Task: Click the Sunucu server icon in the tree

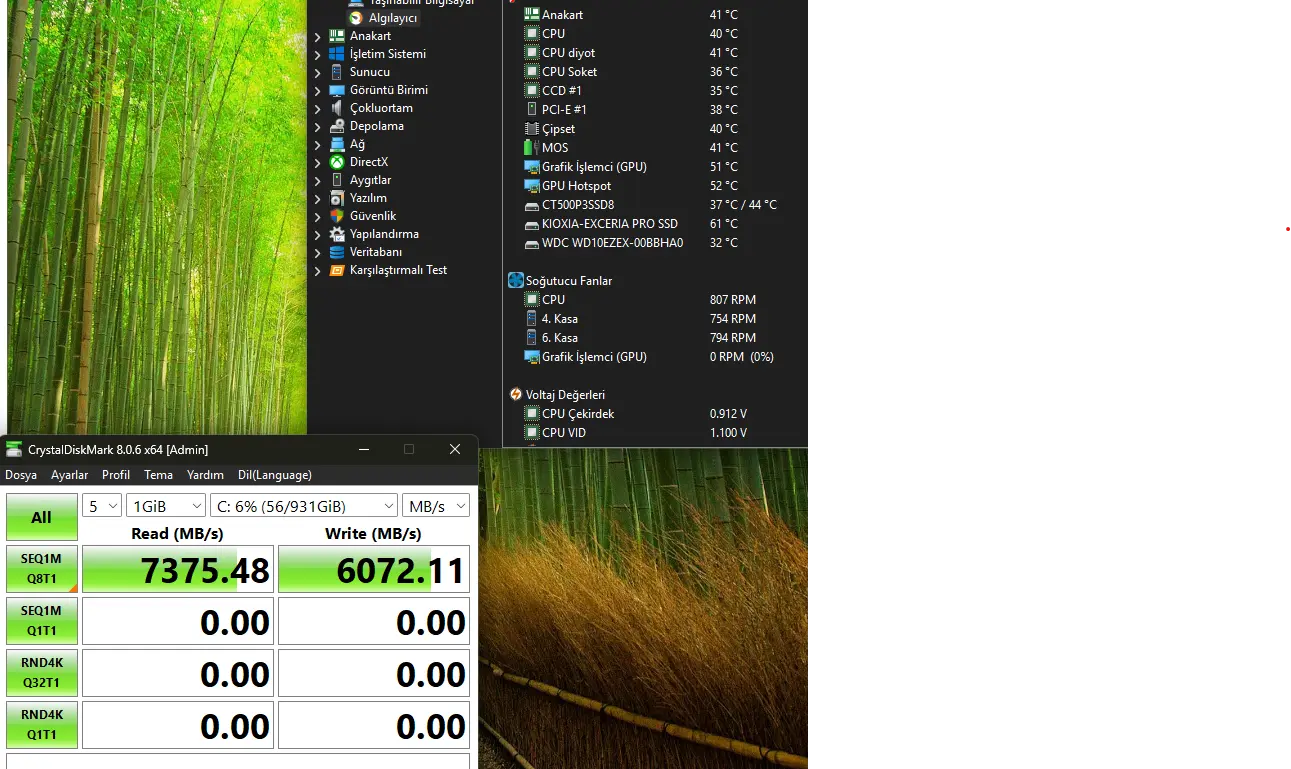Action: pyautogui.click(x=337, y=72)
